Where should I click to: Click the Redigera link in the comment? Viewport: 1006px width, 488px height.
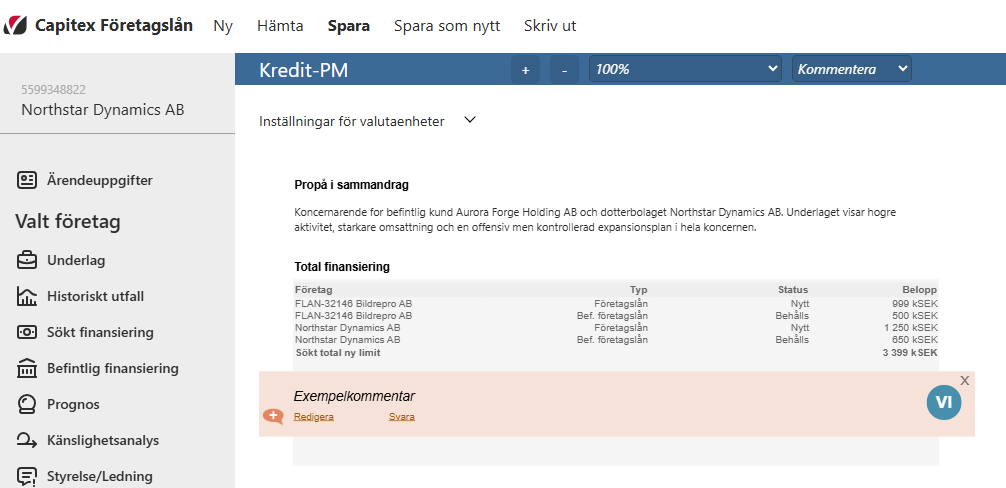pyautogui.click(x=314, y=417)
